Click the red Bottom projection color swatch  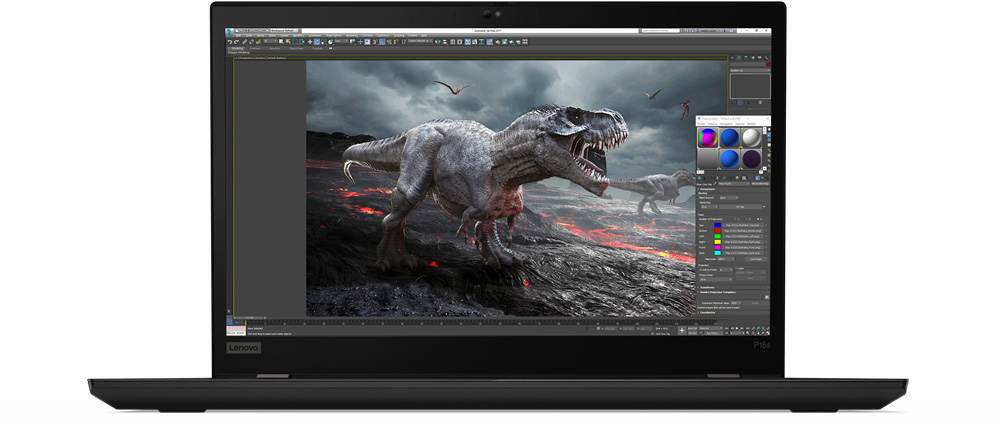click(717, 233)
